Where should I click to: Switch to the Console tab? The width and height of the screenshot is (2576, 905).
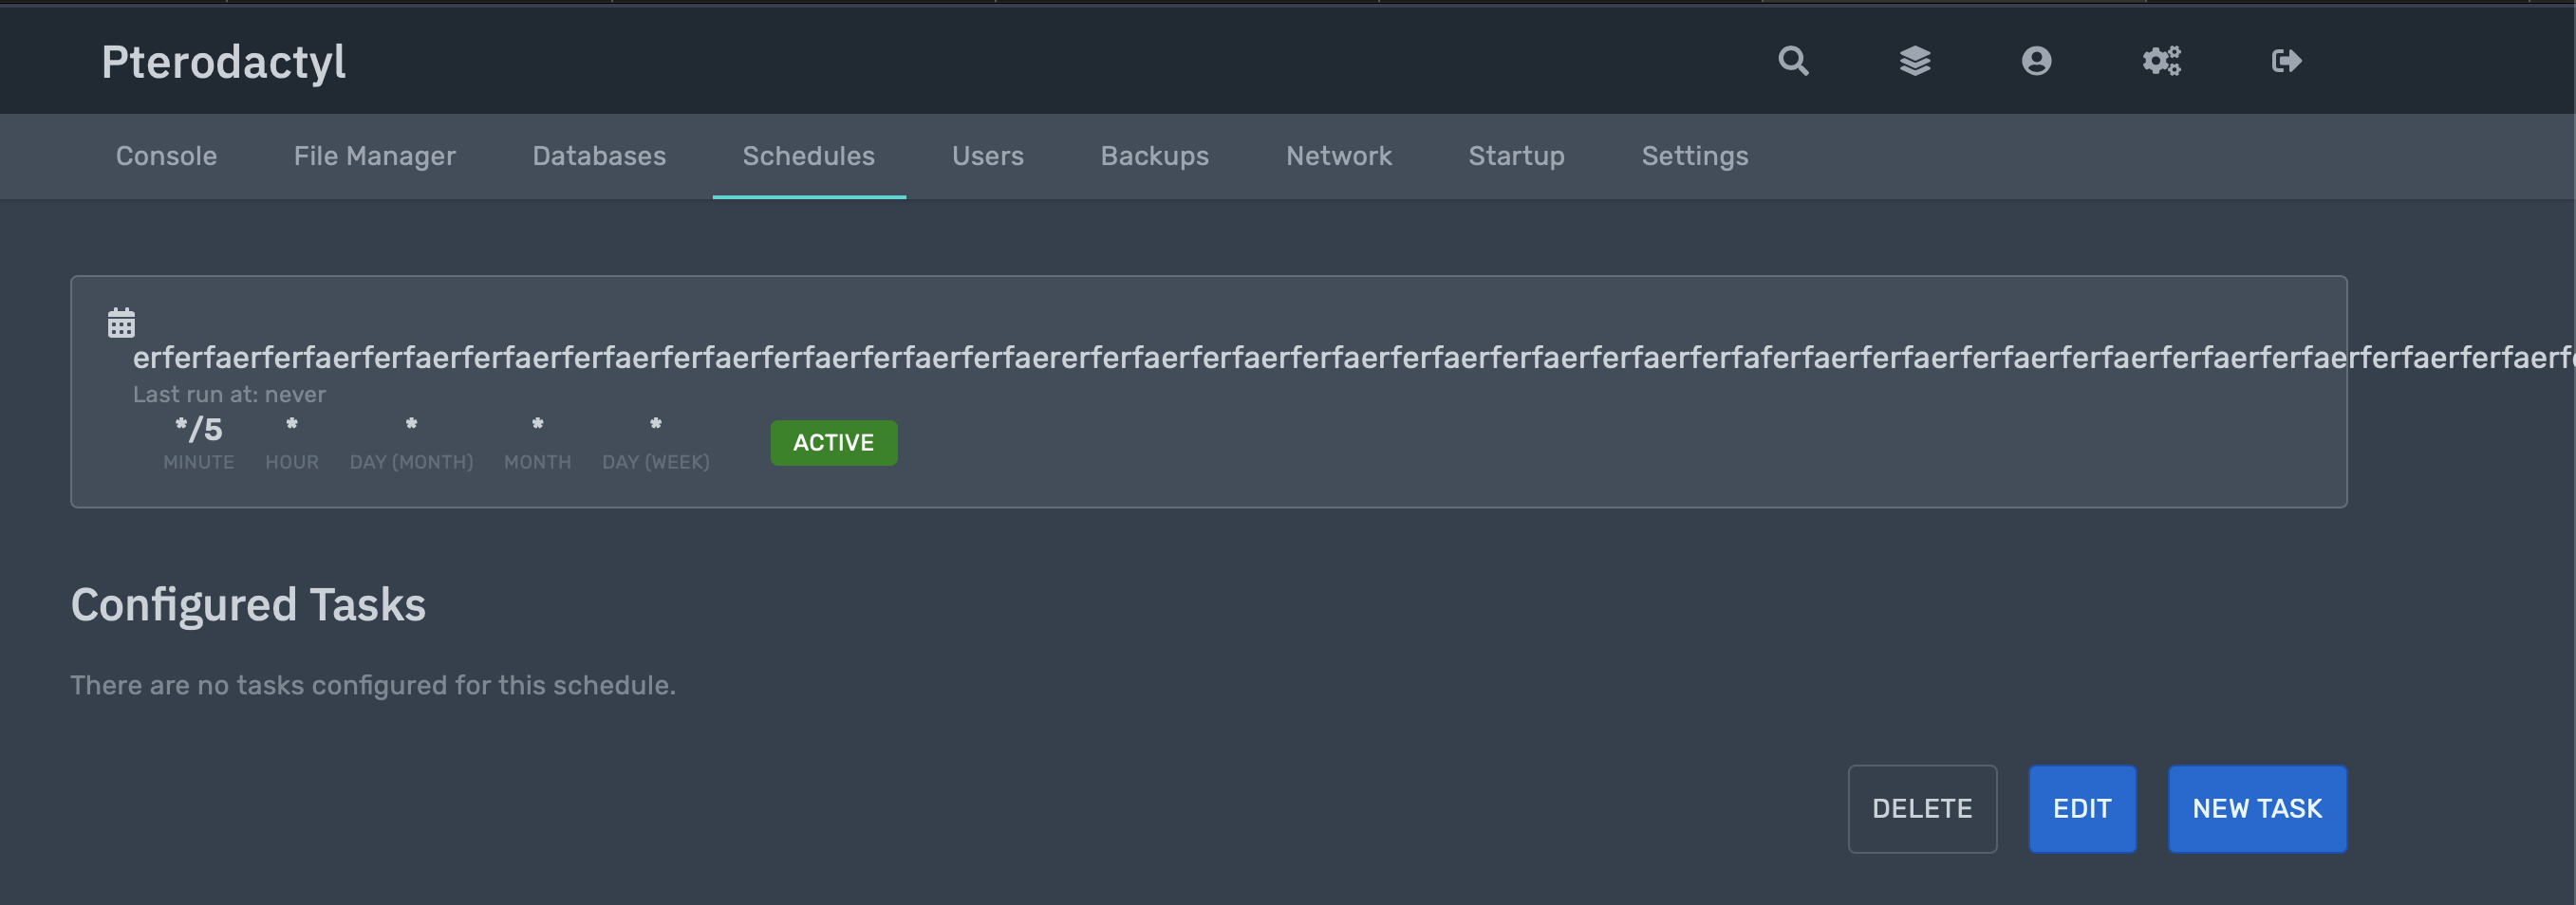pyautogui.click(x=166, y=156)
